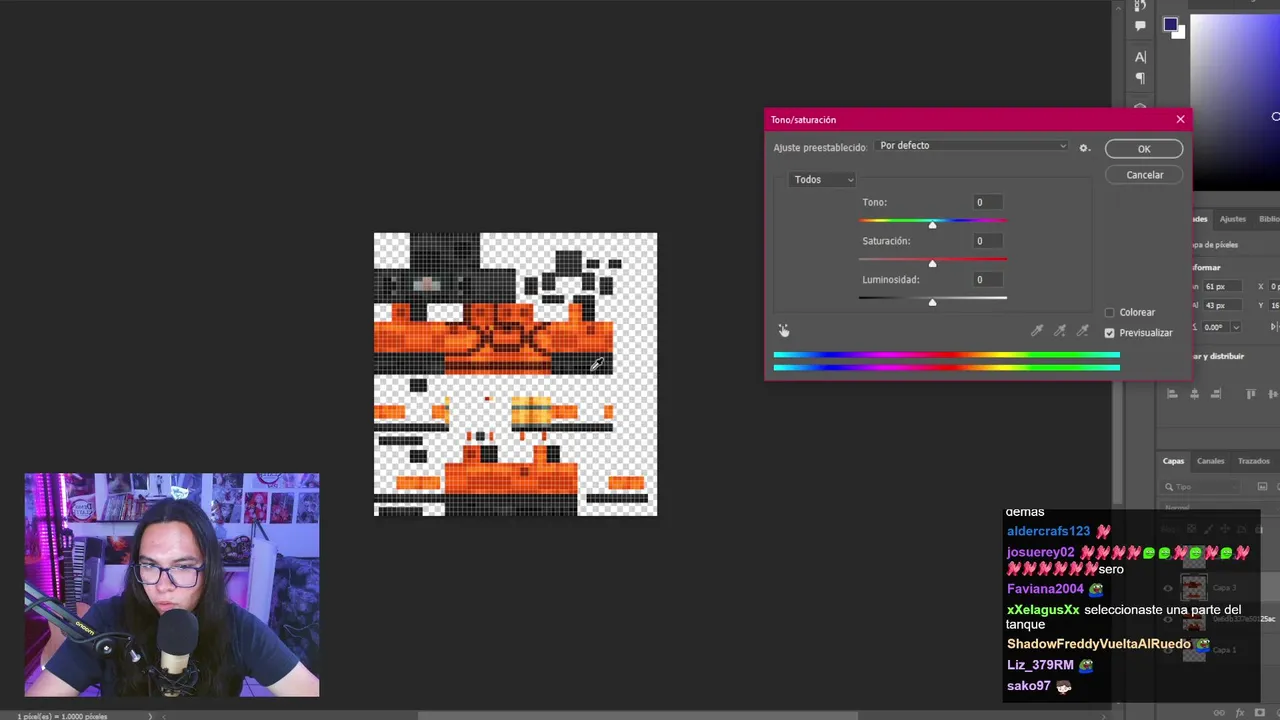Open the Ajuste preestablecido dropdown
This screenshot has height=720, width=1280.
[x=972, y=146]
